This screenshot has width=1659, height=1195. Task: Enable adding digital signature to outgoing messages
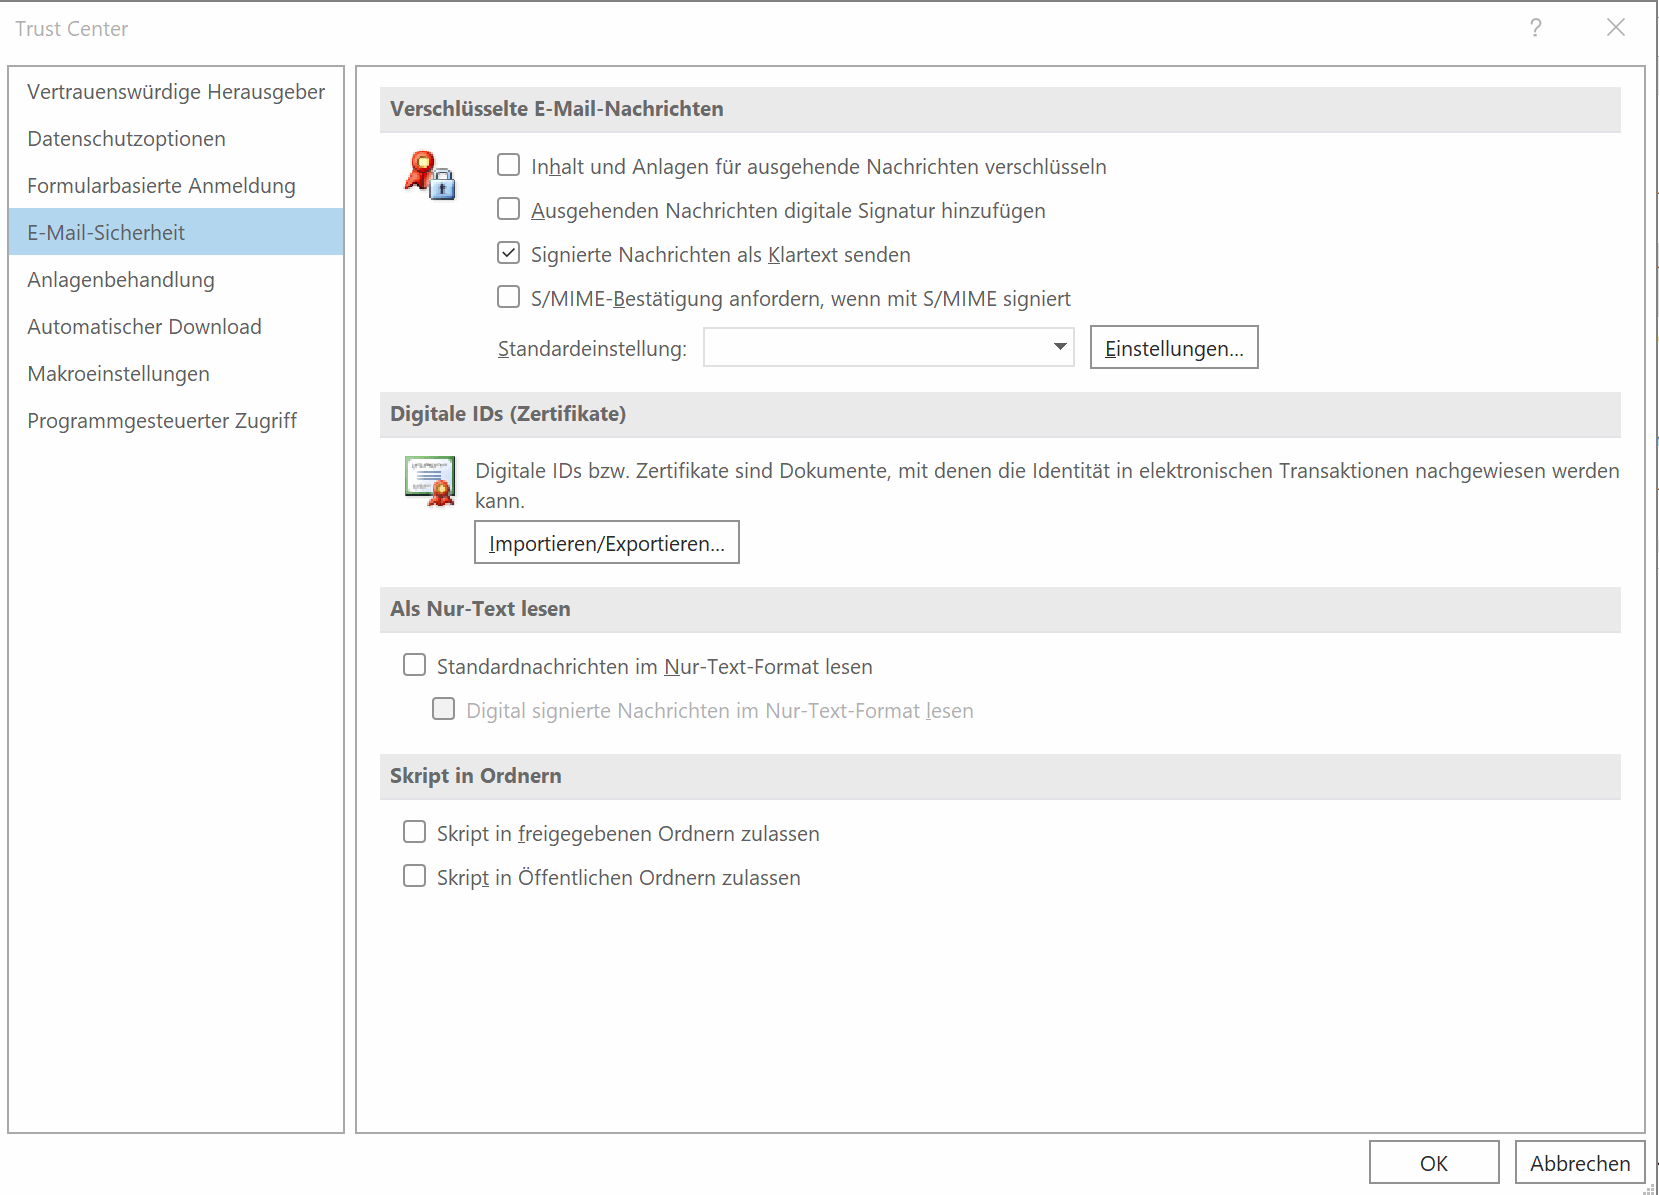[x=508, y=209]
